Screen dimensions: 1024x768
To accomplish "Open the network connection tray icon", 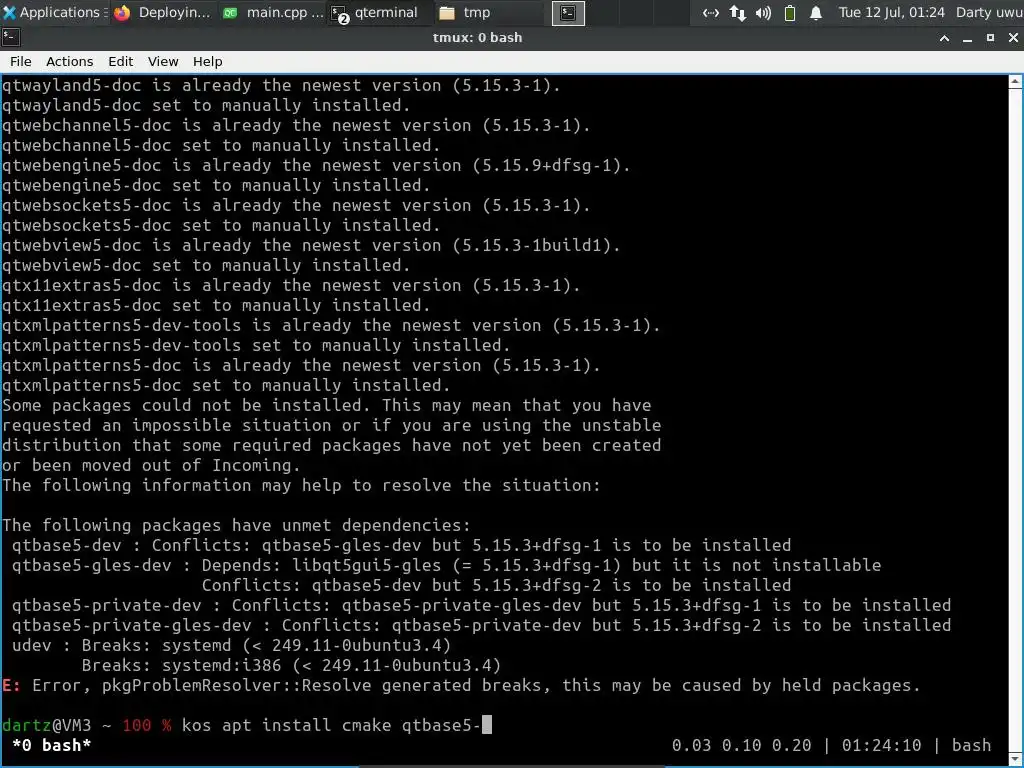I will point(711,12).
